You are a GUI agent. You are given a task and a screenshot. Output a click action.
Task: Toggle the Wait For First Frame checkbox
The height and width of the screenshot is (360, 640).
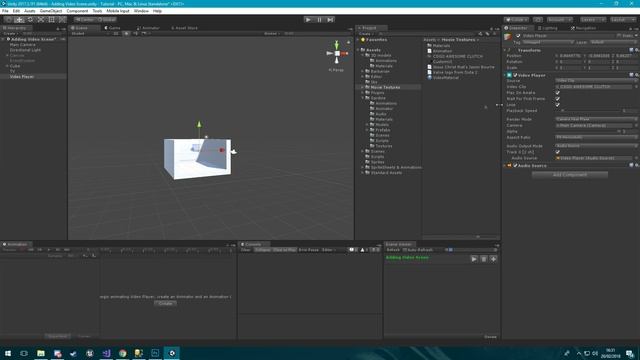coord(558,99)
